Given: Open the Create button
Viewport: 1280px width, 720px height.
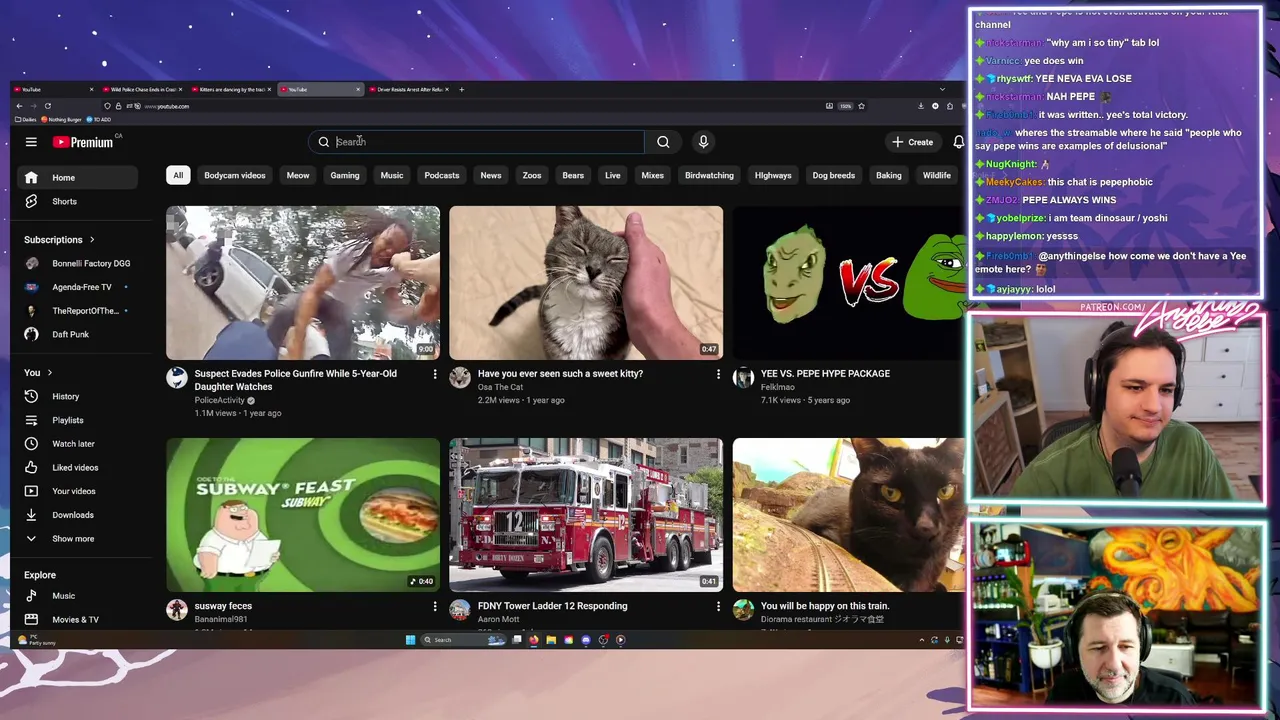Looking at the screenshot, I should point(913,142).
